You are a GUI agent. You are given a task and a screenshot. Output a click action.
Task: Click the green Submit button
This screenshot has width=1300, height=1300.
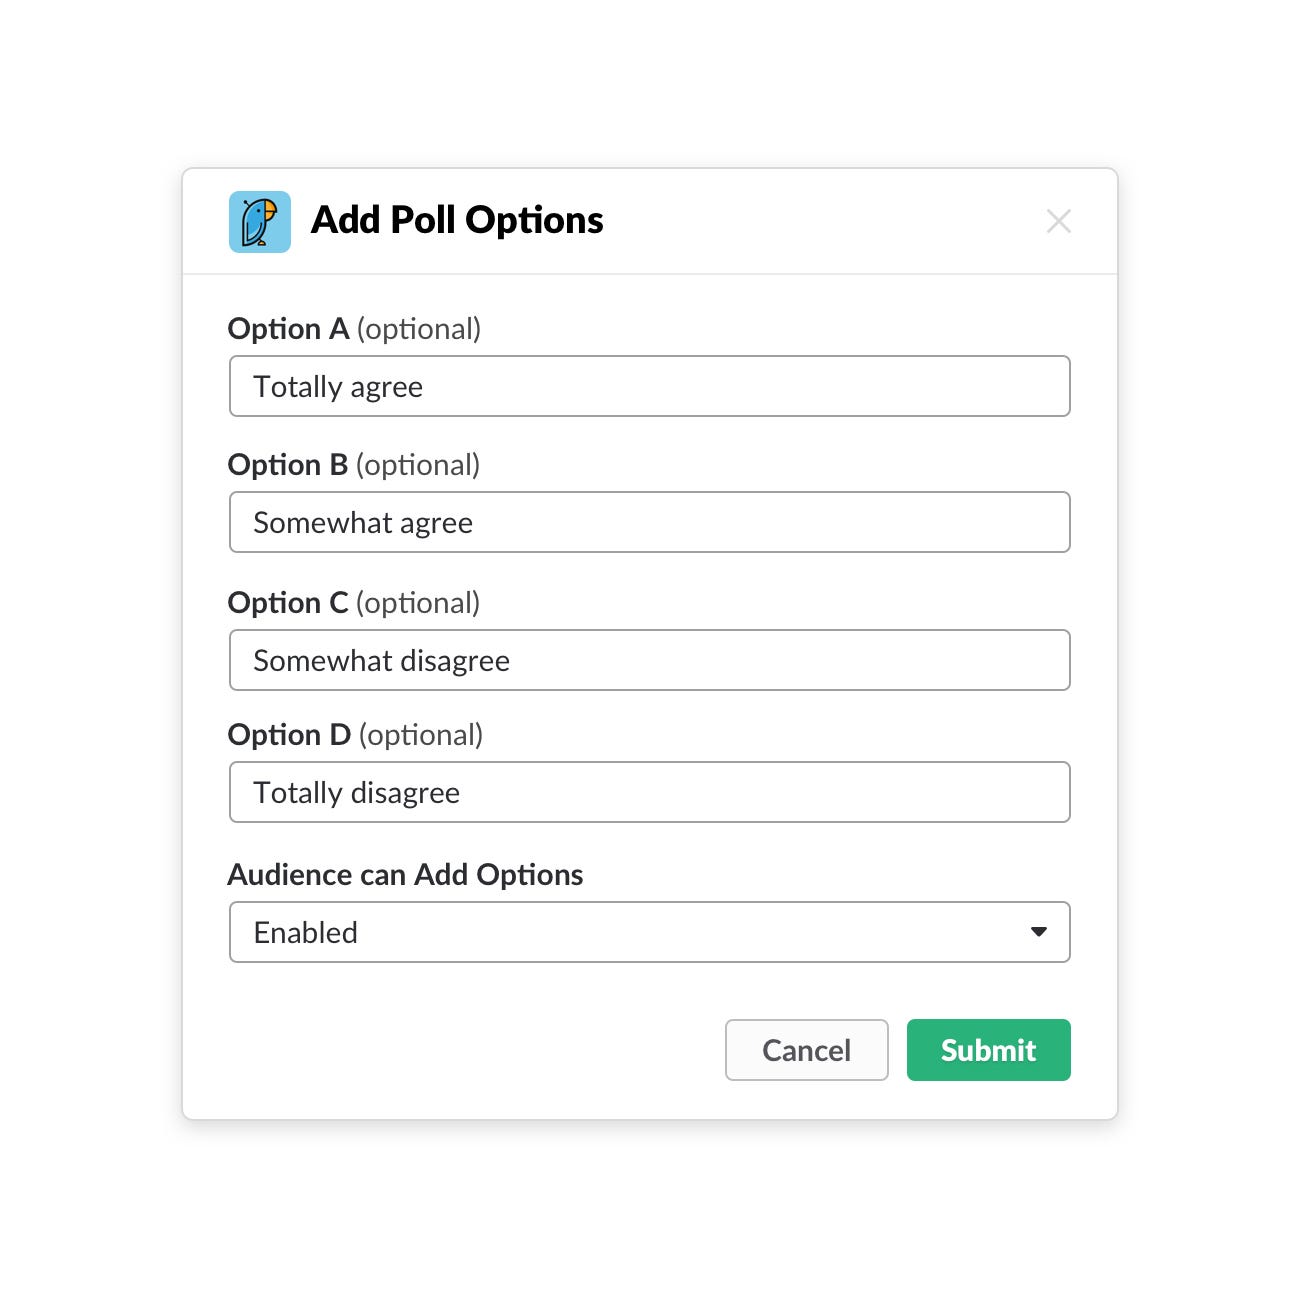click(x=988, y=1050)
